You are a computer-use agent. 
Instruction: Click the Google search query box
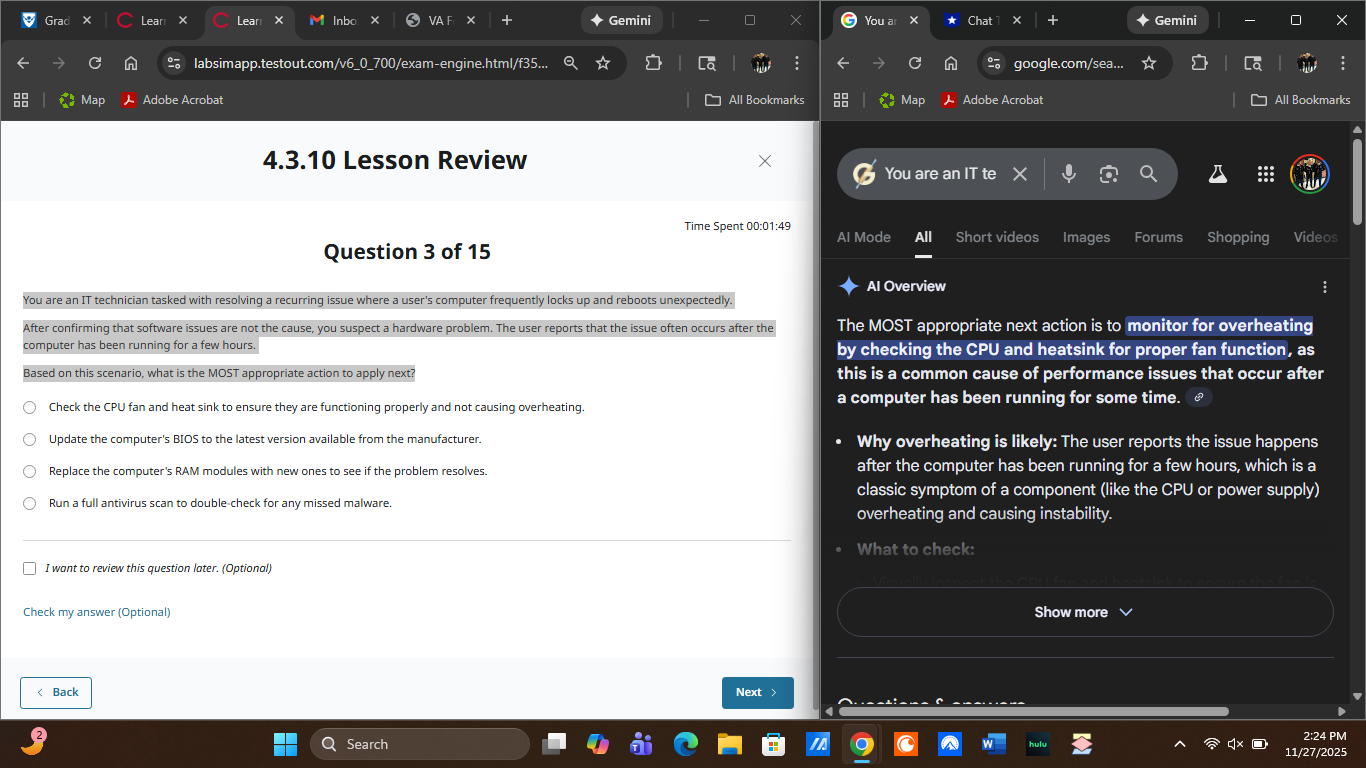940,174
